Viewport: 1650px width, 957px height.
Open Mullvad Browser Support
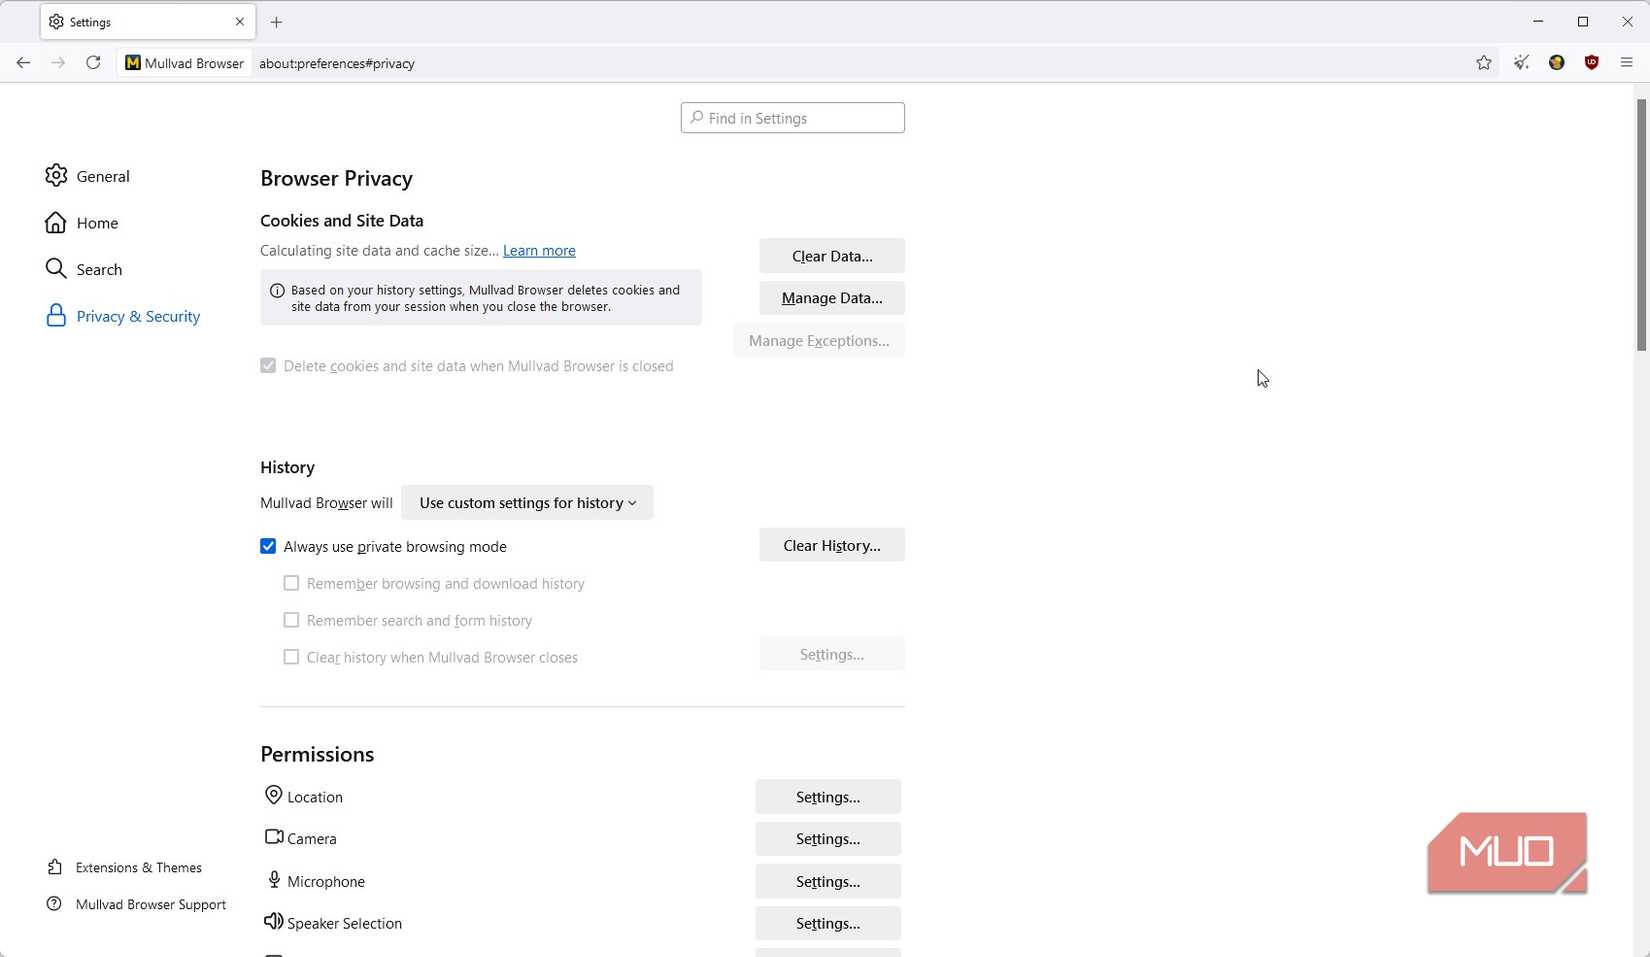click(151, 904)
